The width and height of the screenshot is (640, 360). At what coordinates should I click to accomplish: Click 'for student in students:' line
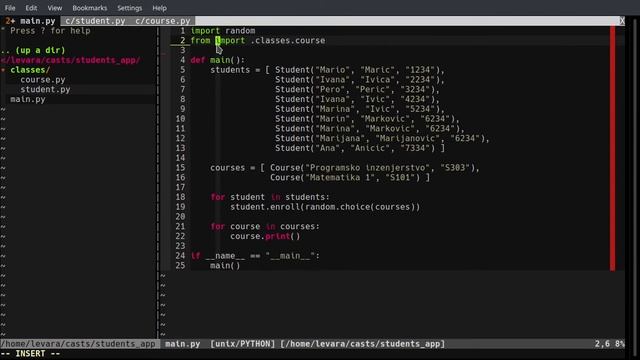click(x=270, y=197)
